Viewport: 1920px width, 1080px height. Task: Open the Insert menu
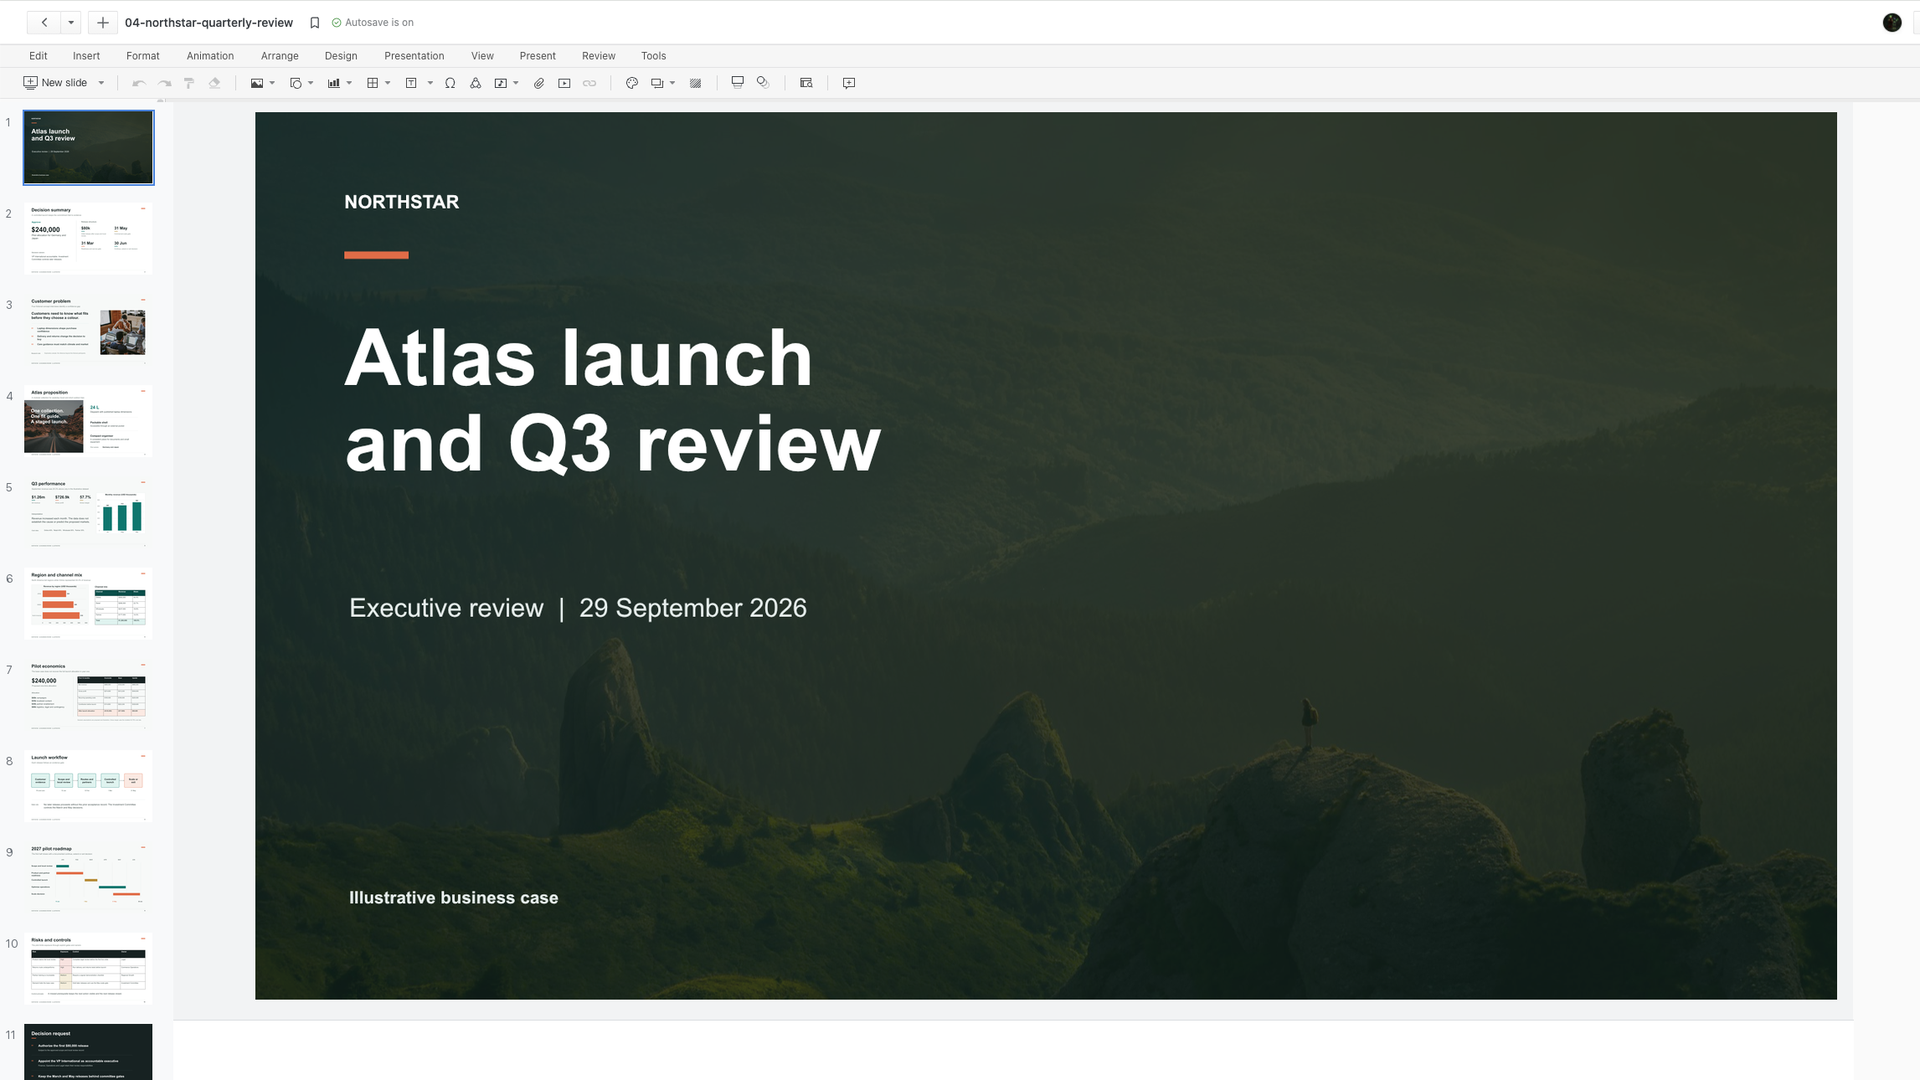pos(86,56)
